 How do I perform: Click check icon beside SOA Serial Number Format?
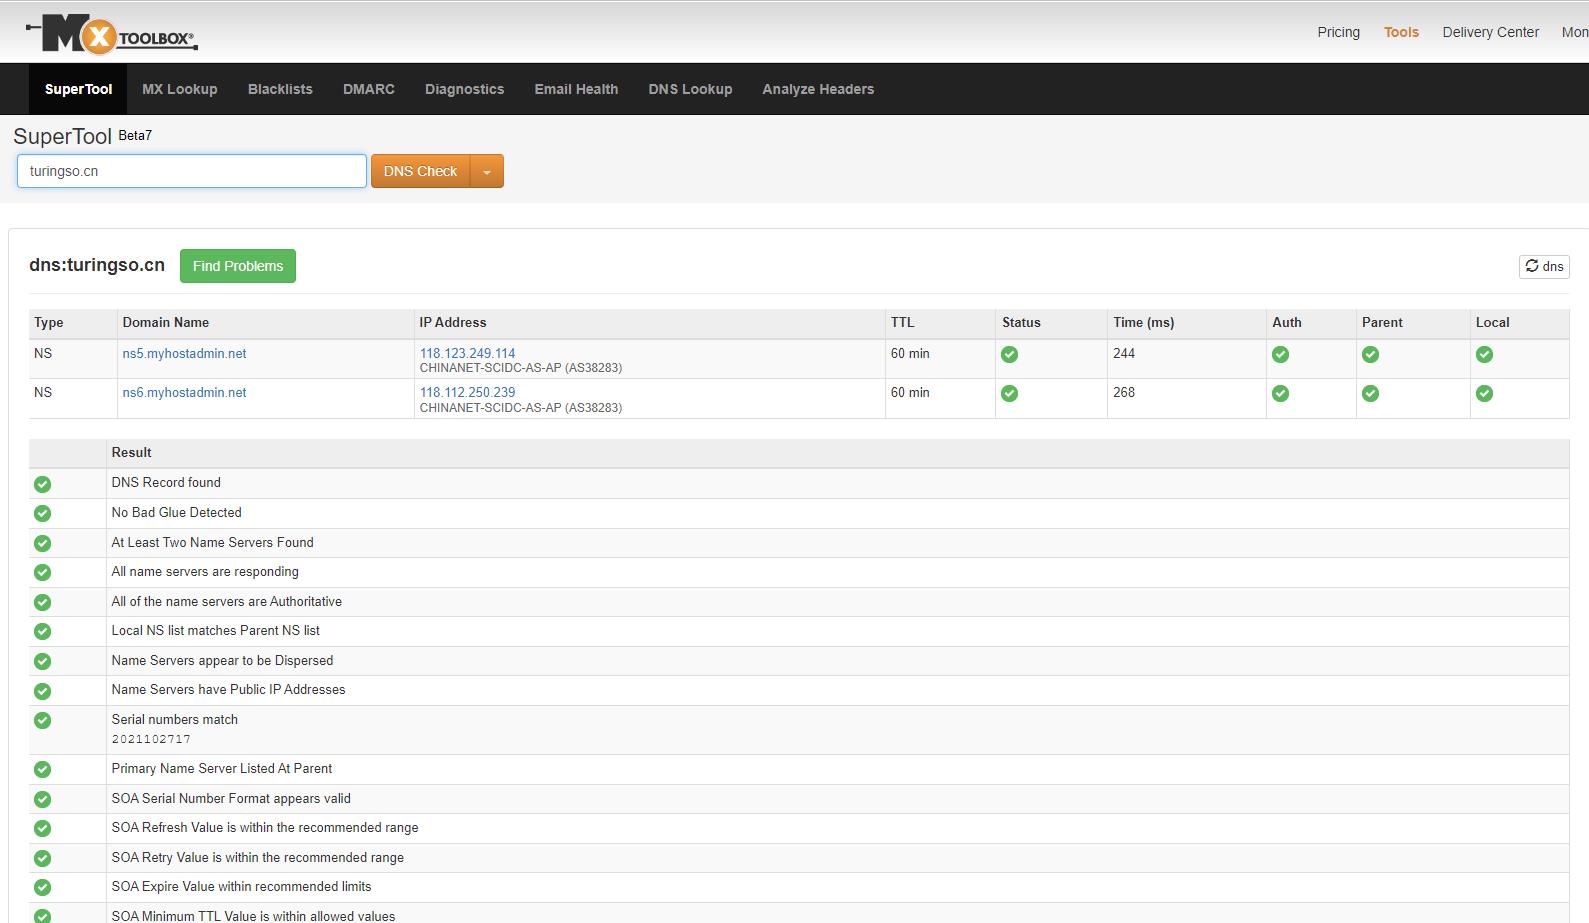pyautogui.click(x=42, y=799)
